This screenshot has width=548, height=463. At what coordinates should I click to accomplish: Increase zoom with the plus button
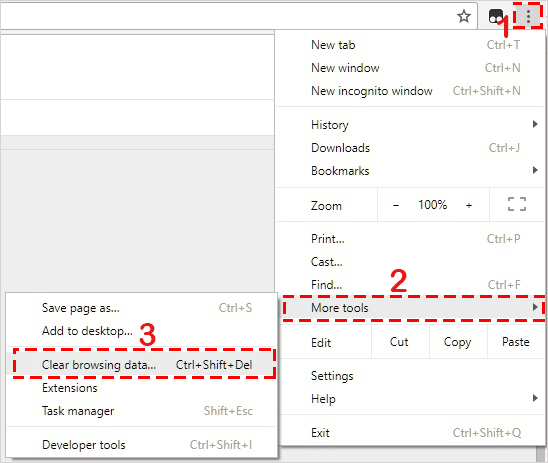pos(469,205)
